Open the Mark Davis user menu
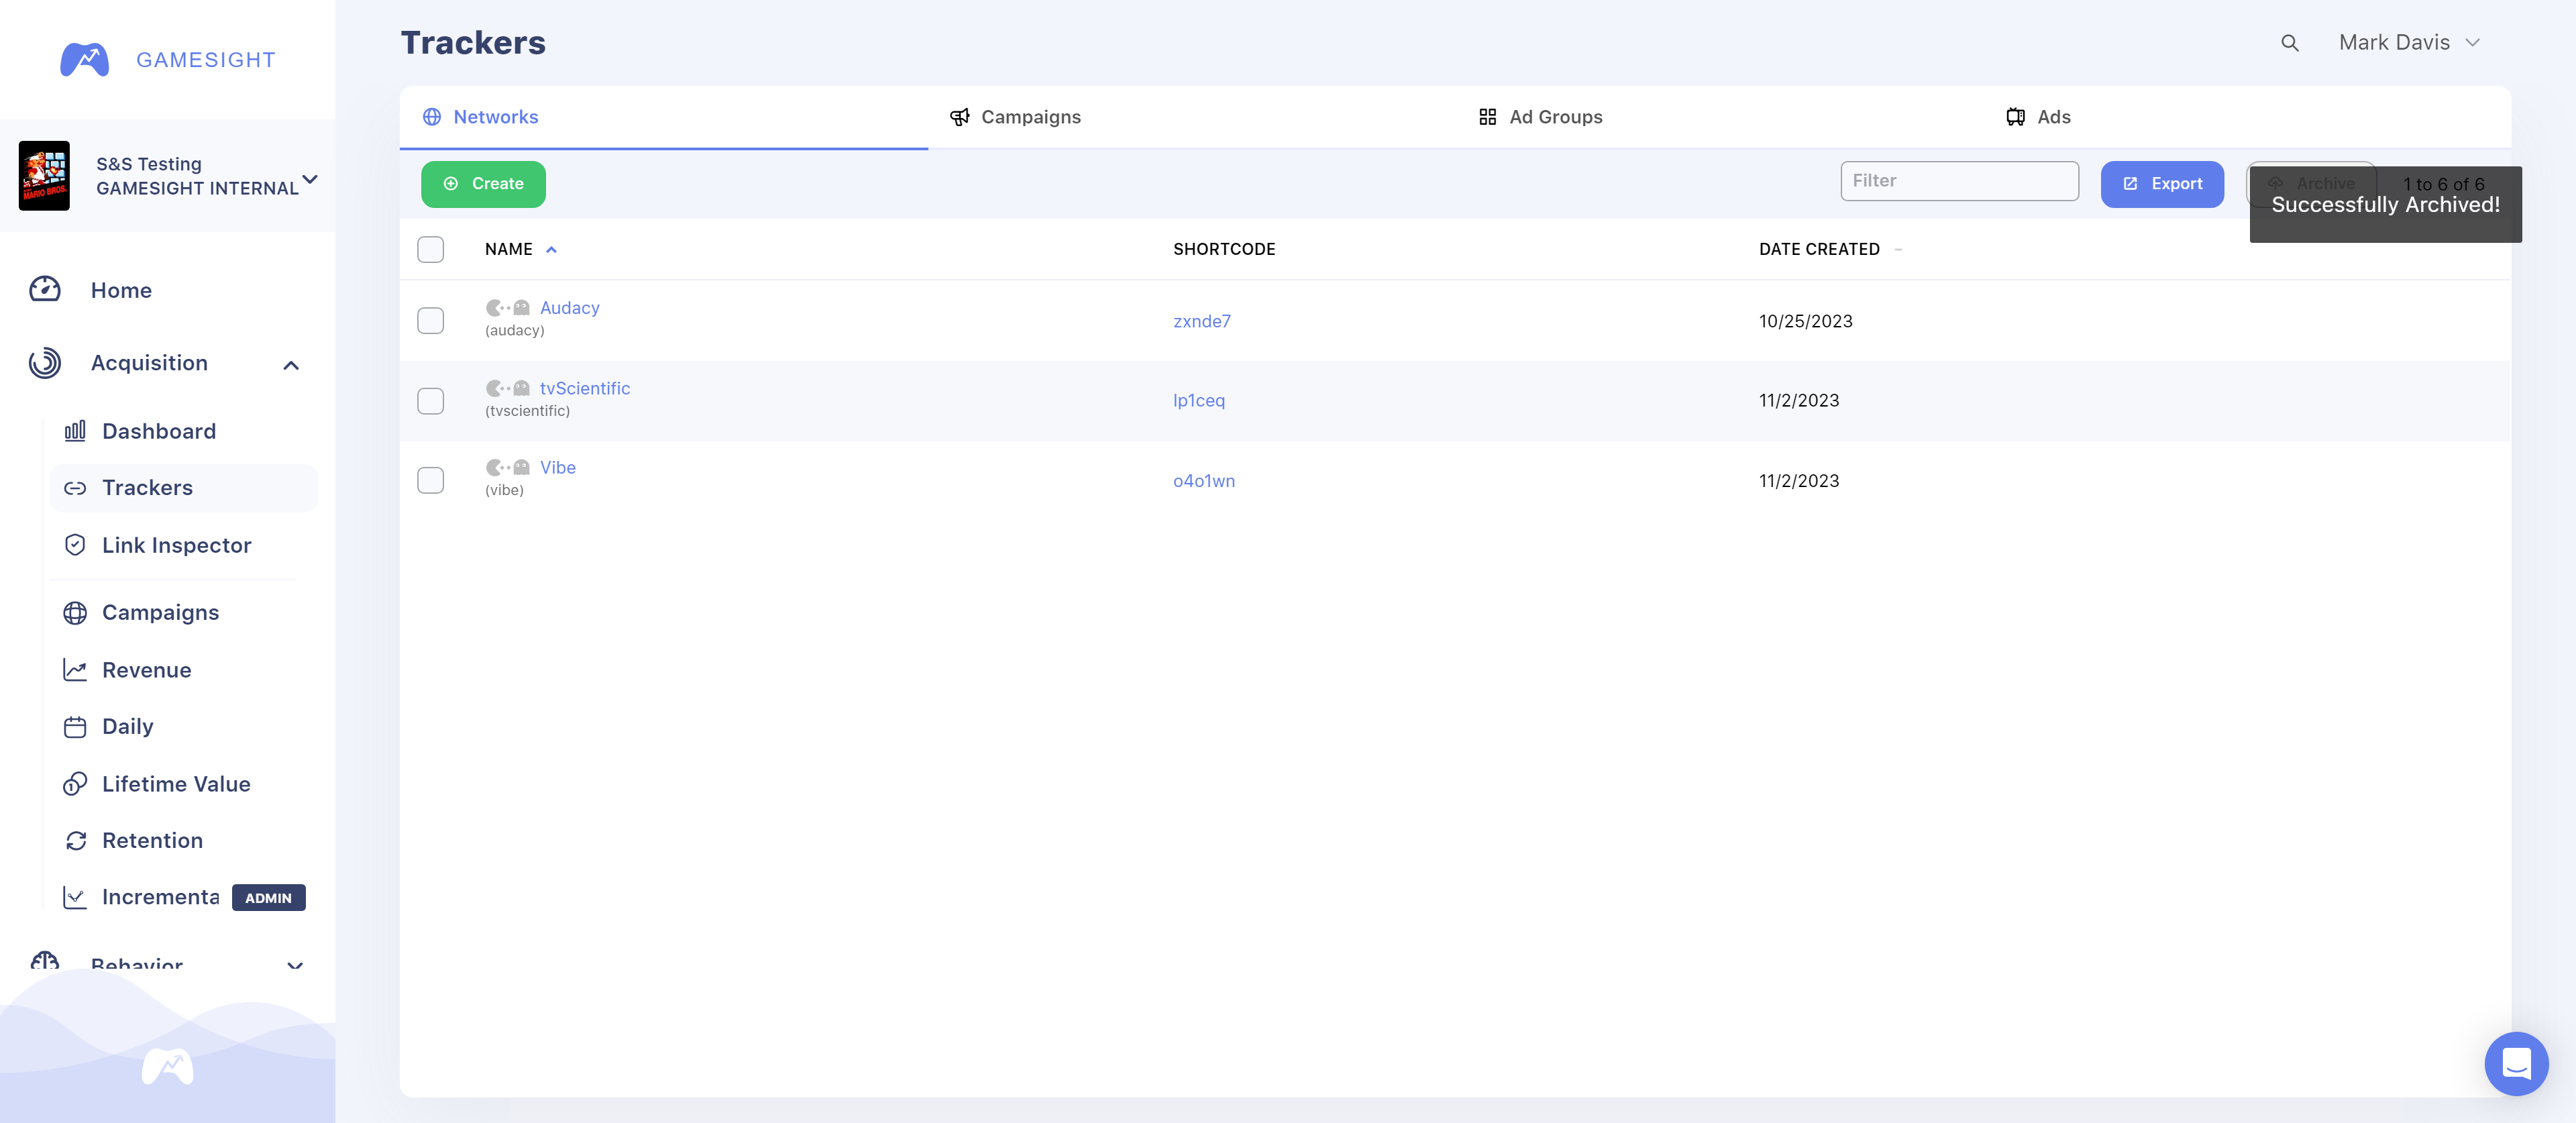The image size is (2576, 1123). pos(2410,43)
